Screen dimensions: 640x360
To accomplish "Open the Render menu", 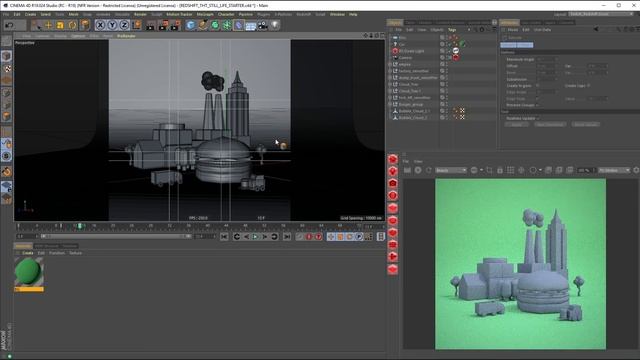I will click(140, 14).
